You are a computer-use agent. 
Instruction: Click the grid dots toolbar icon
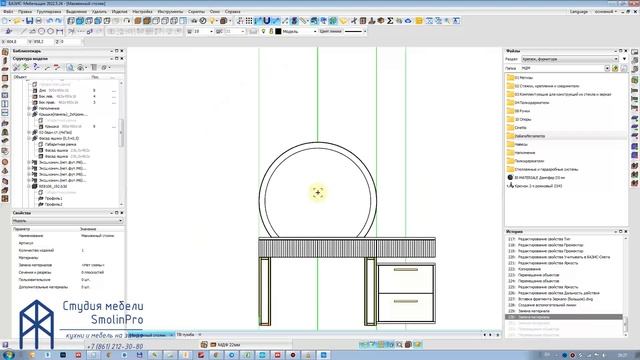pos(249,20)
